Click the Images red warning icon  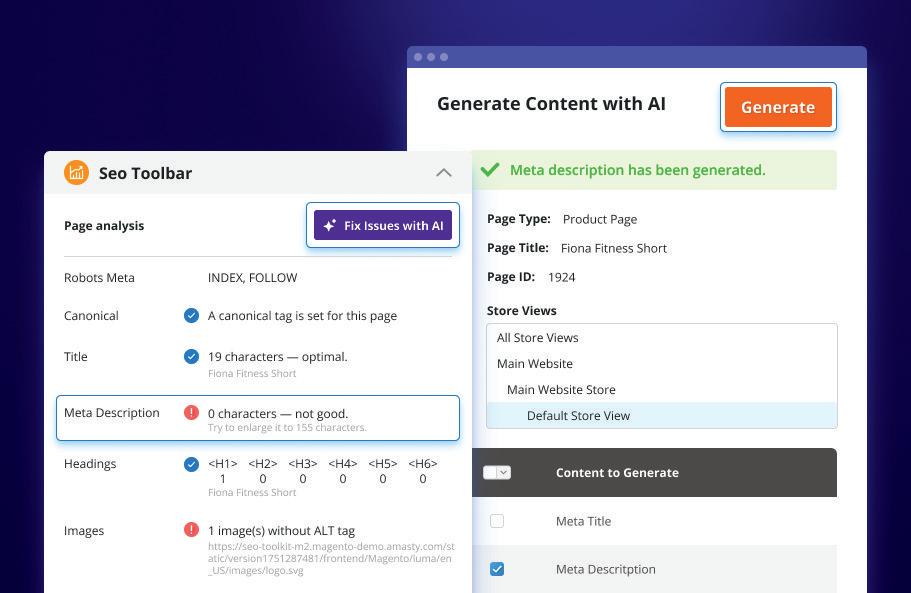point(191,530)
